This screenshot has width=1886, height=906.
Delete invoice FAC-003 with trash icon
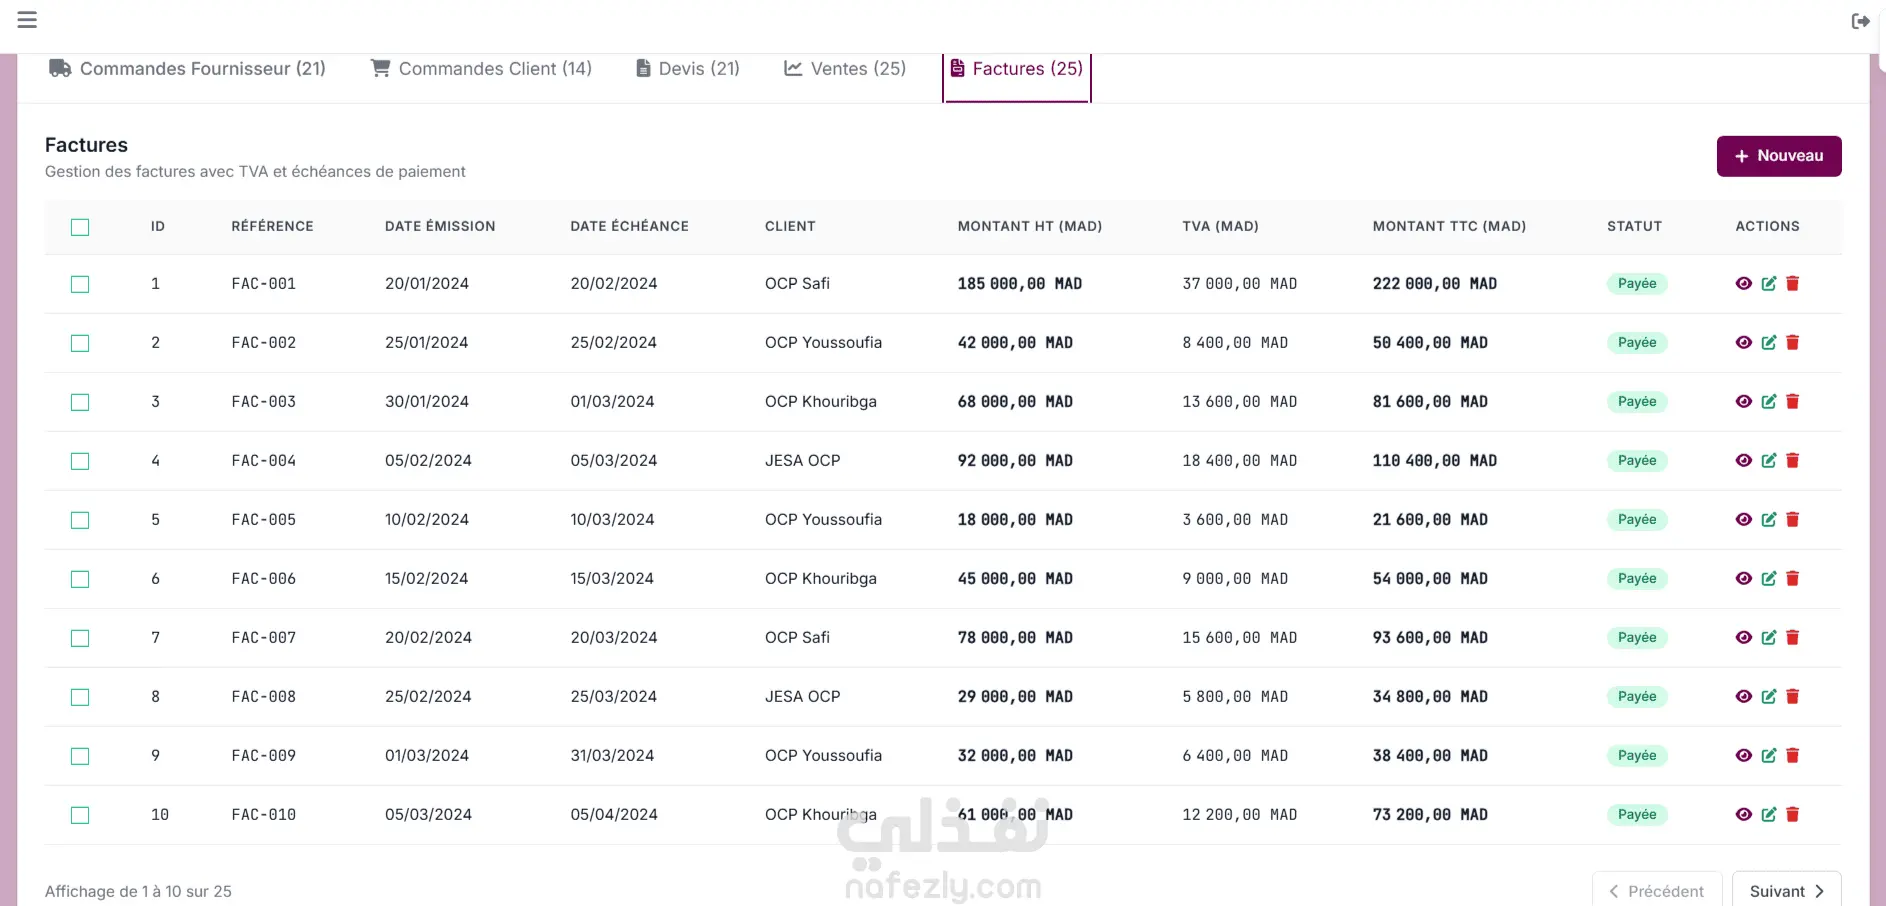coord(1792,402)
